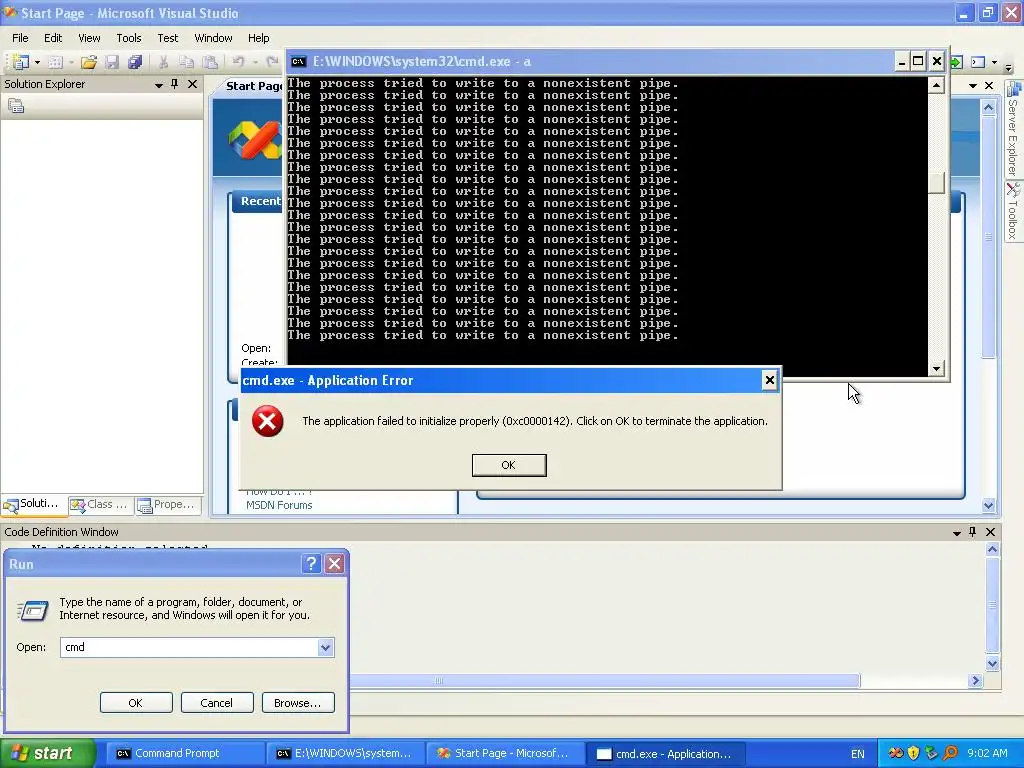The image size is (1024, 768).
Task: Close the Solution Explorer panel
Action: pyautogui.click(x=192, y=84)
